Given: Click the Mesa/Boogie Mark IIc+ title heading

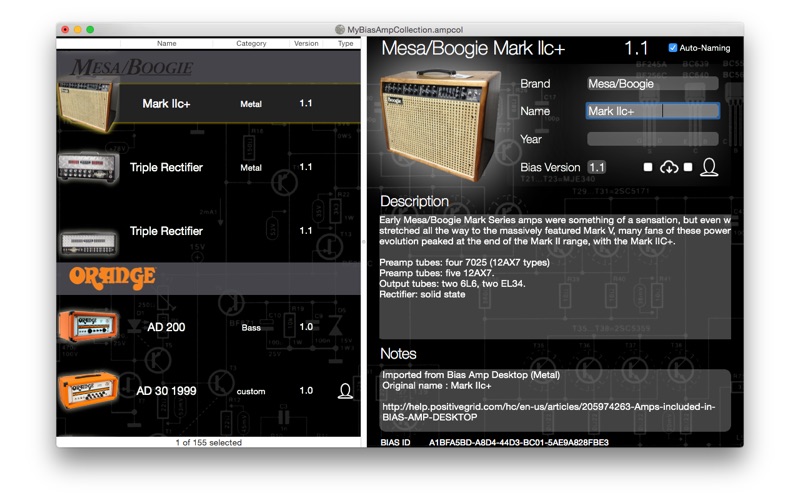Looking at the screenshot, I should [473, 48].
